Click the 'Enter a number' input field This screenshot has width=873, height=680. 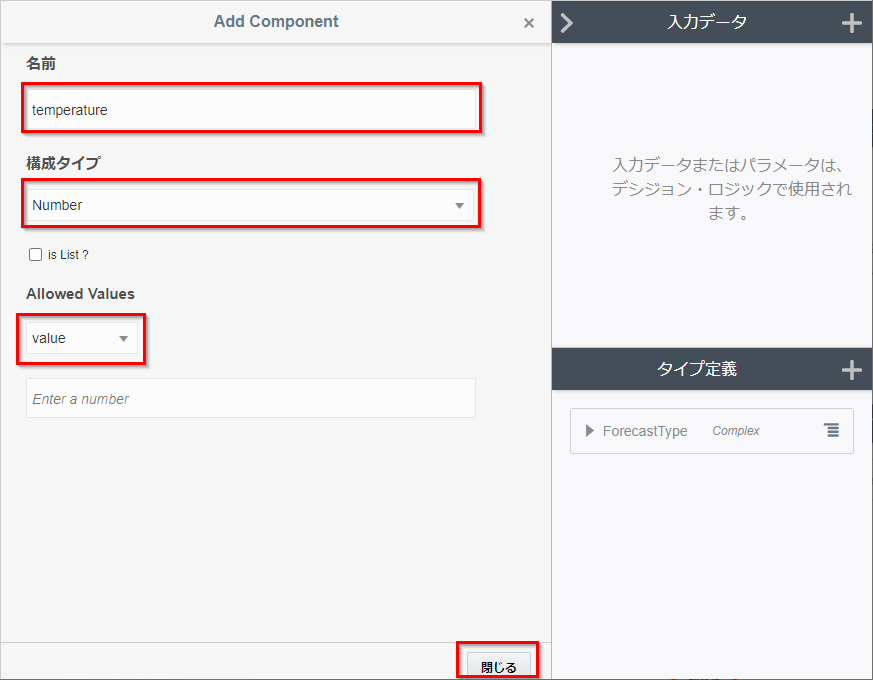coord(250,398)
